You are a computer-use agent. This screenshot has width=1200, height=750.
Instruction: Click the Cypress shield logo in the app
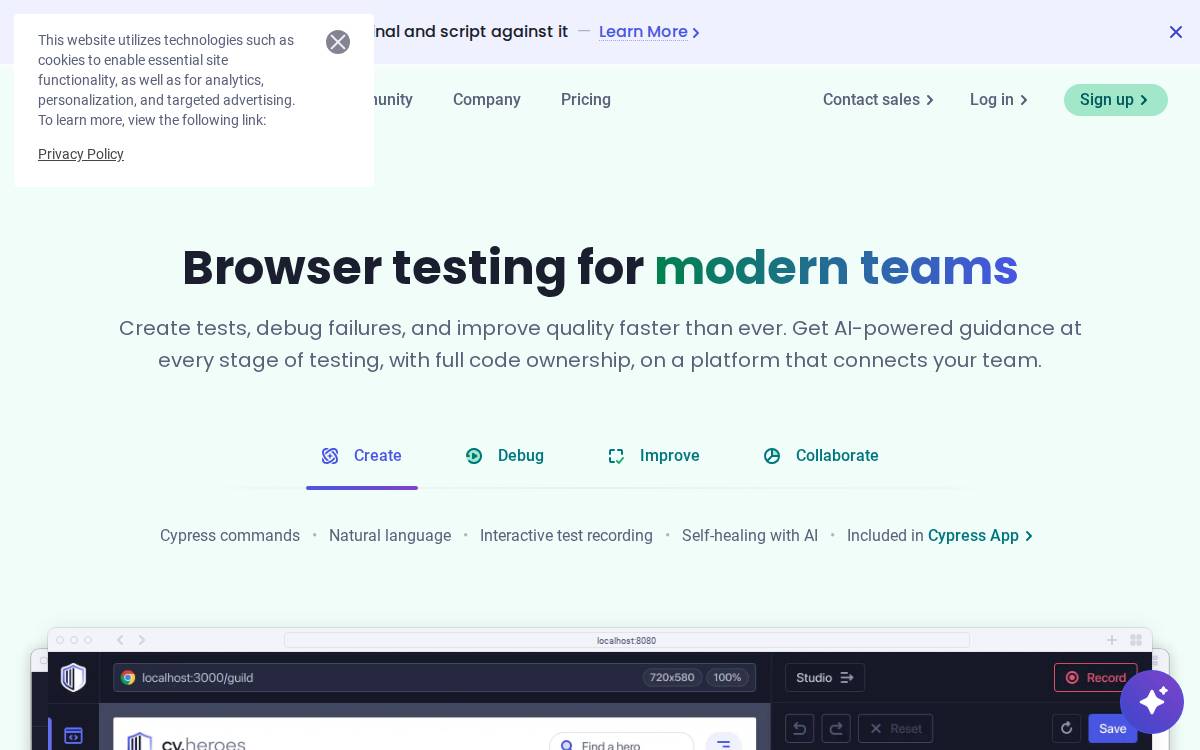coord(73,677)
